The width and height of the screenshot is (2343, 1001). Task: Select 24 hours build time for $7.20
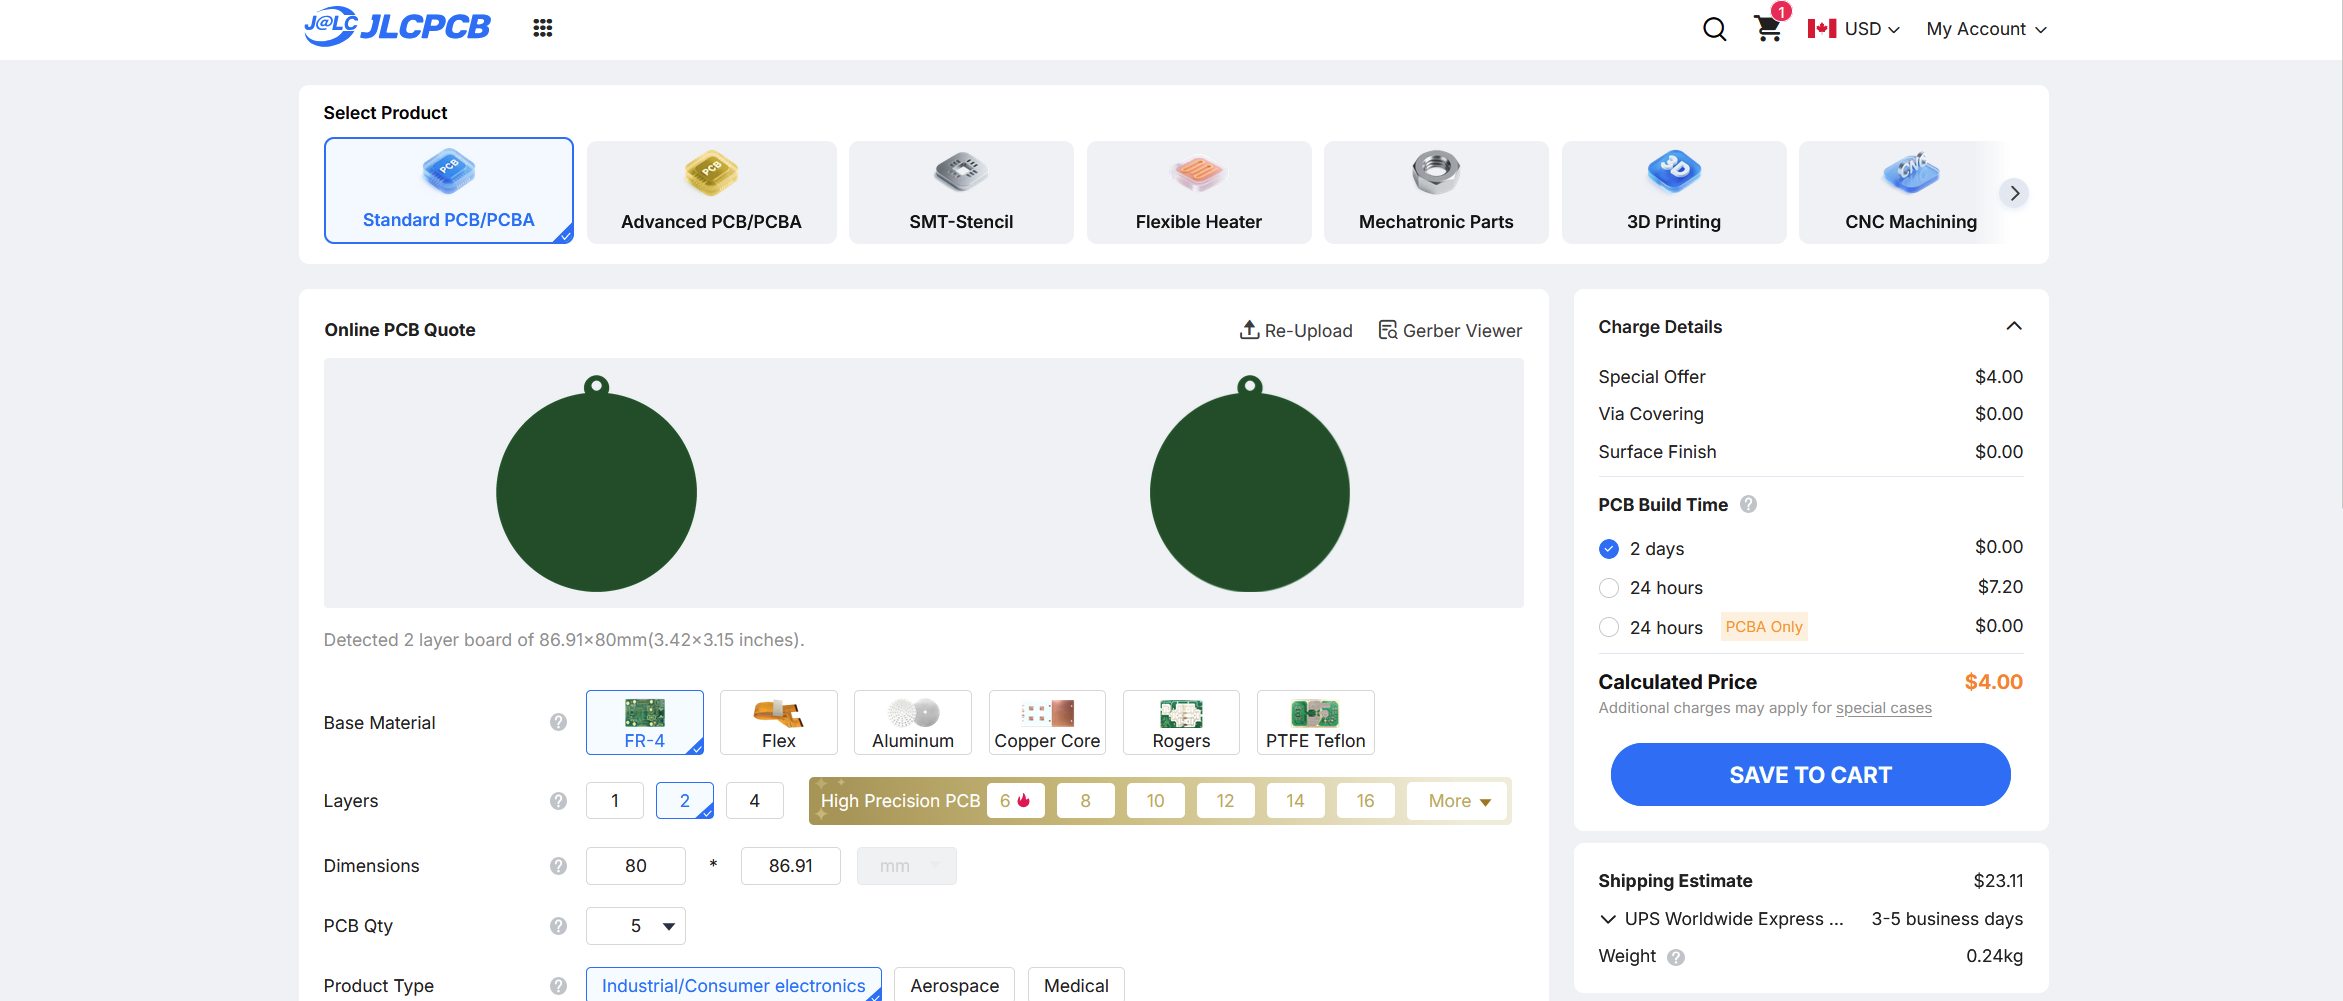(1609, 588)
